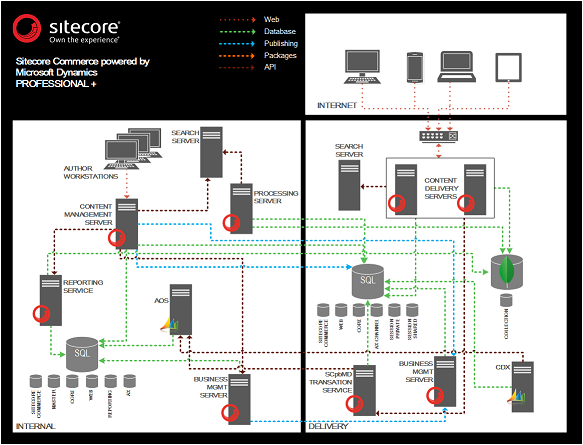Click the Delivery Business Mgmt Server icon
583x445 pixels.
click(445, 381)
